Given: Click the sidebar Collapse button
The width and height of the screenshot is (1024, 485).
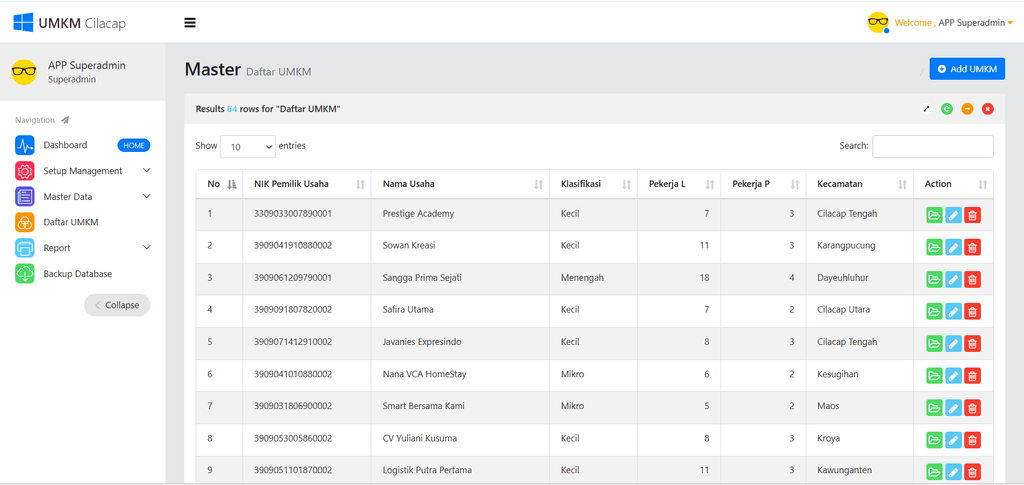Looking at the screenshot, I should click(x=117, y=305).
